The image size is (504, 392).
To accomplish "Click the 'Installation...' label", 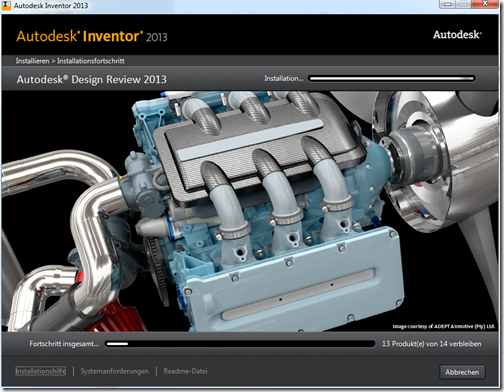I will pos(284,78).
